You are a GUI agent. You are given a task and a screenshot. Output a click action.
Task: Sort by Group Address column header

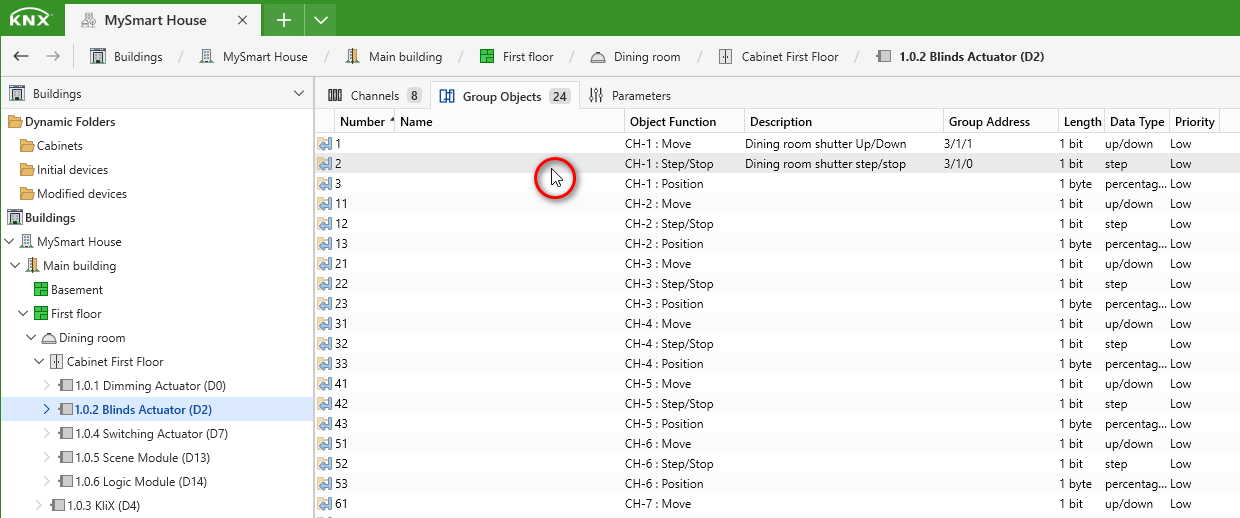tap(1001, 122)
